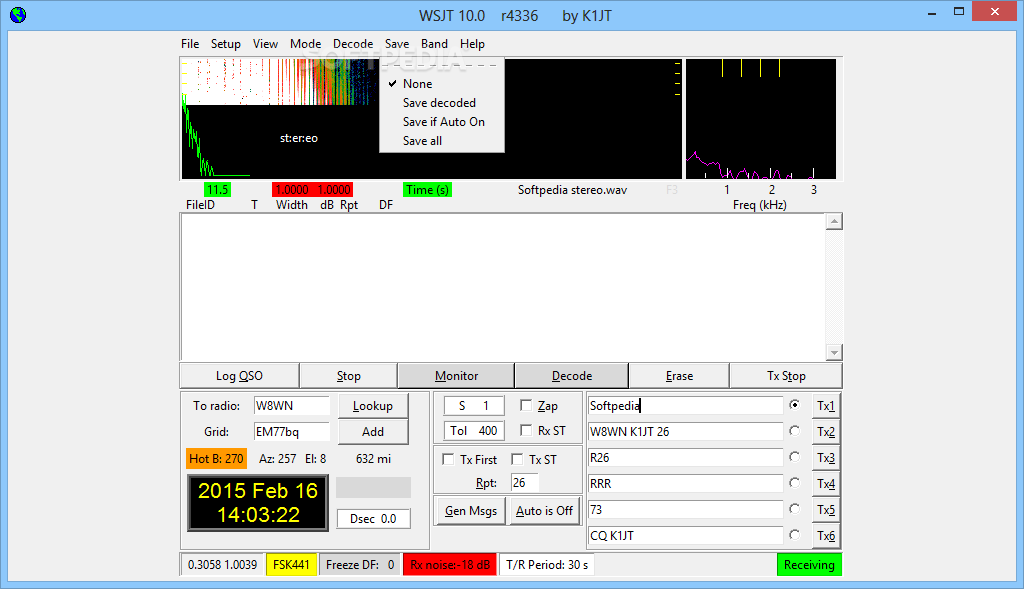Image resolution: width=1024 pixels, height=589 pixels.
Task: Click the Rx noise -18 dB indicator
Action: [450, 564]
